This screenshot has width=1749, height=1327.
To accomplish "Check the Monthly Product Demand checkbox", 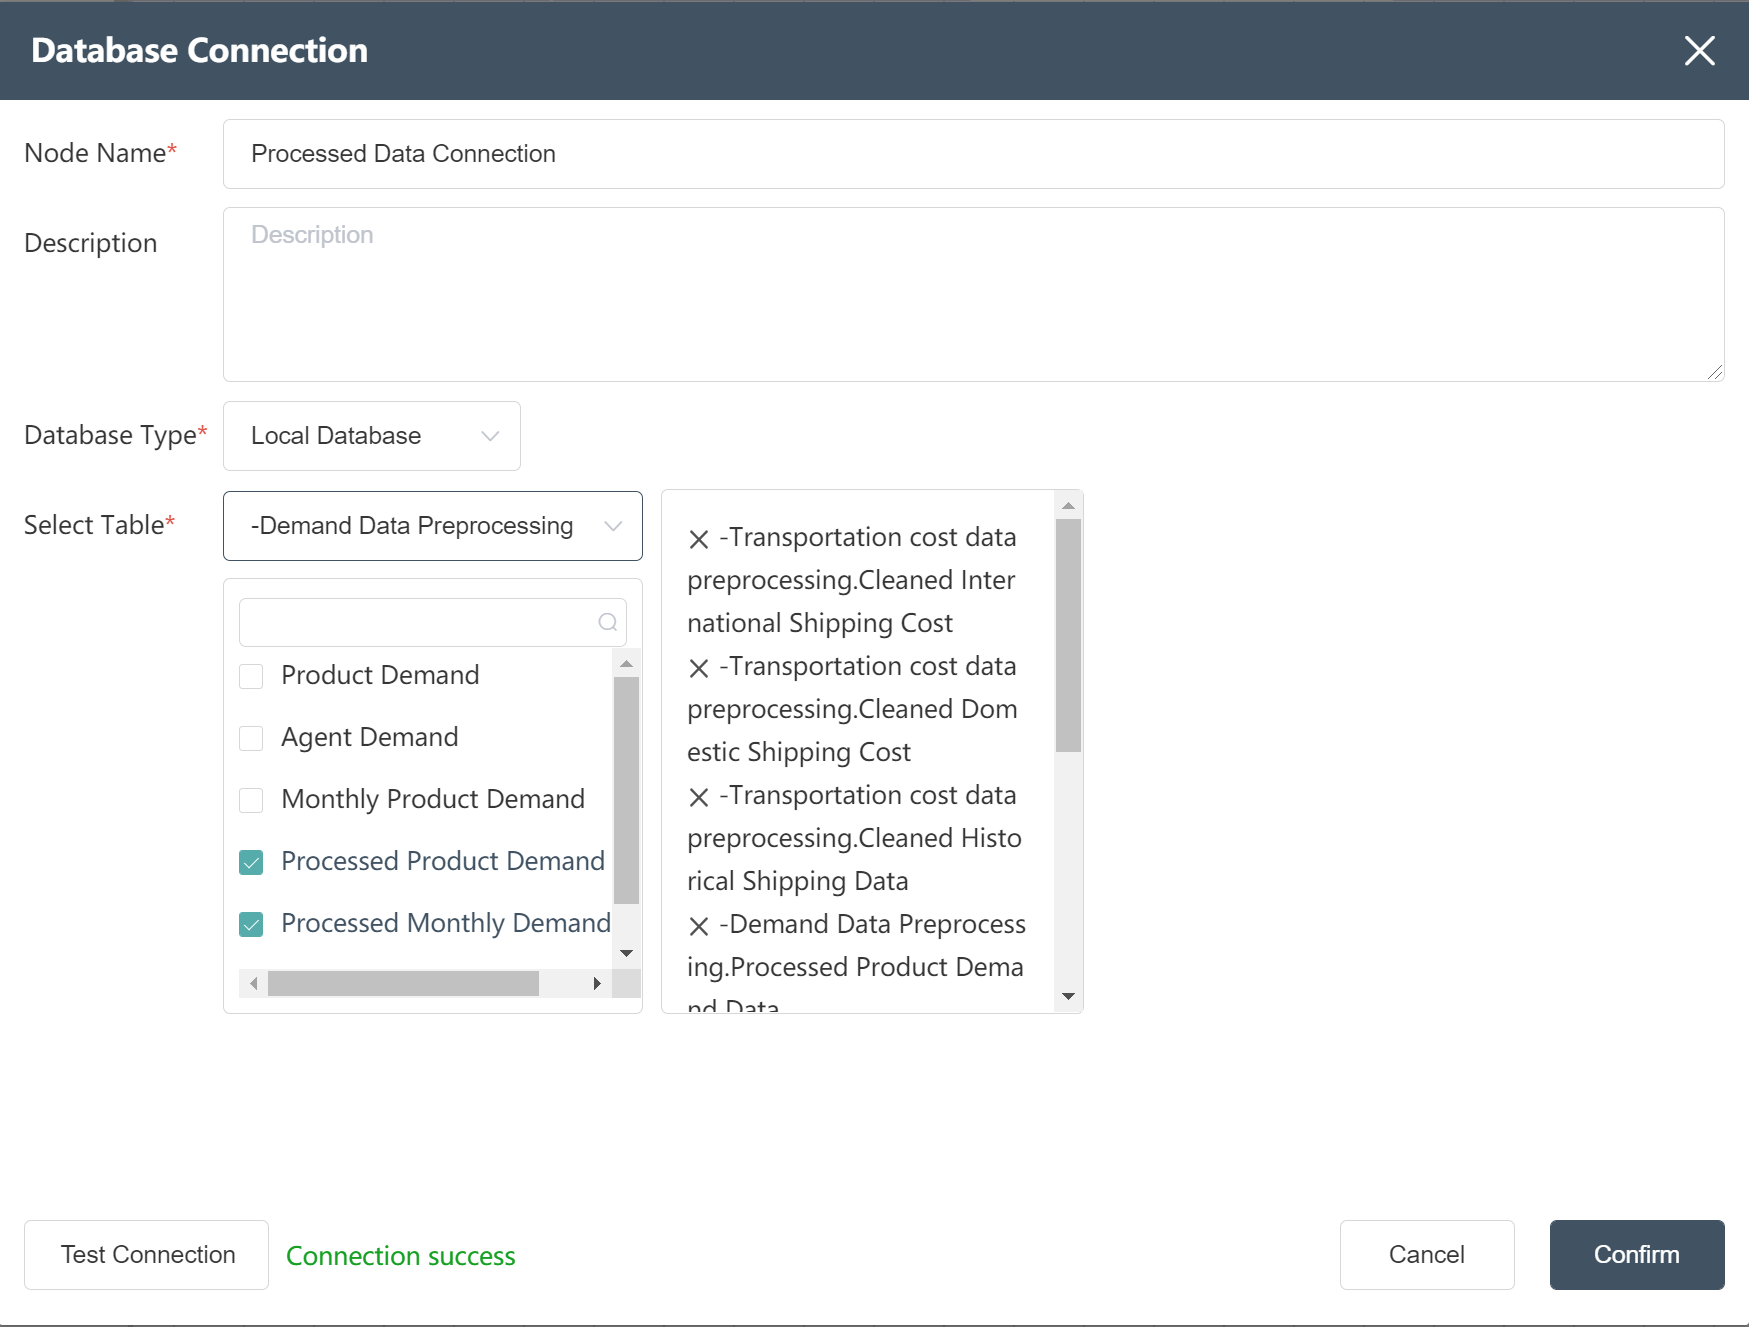I will coord(251,801).
